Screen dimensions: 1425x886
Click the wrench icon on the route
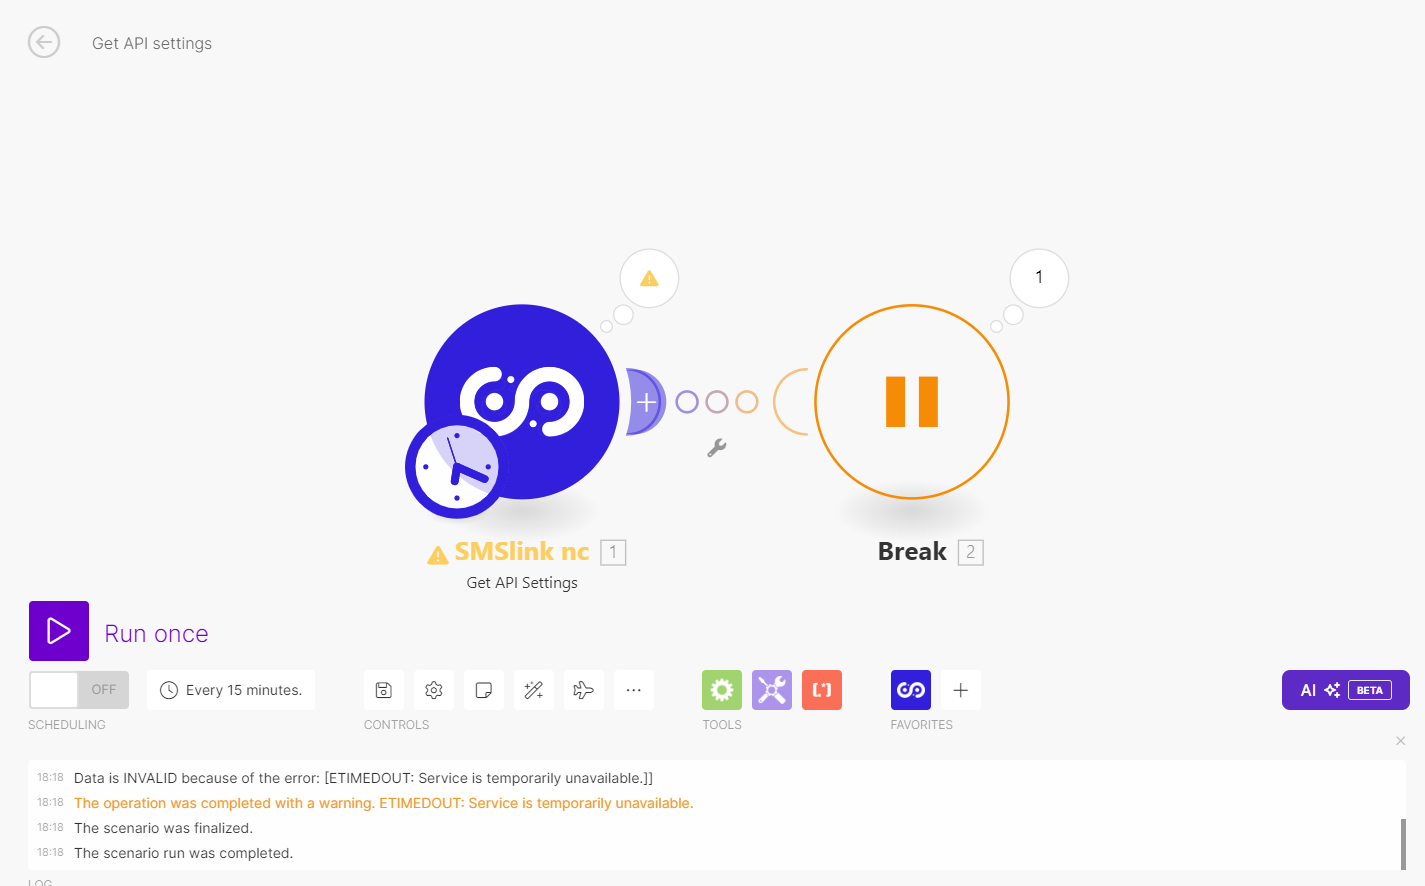tap(717, 448)
